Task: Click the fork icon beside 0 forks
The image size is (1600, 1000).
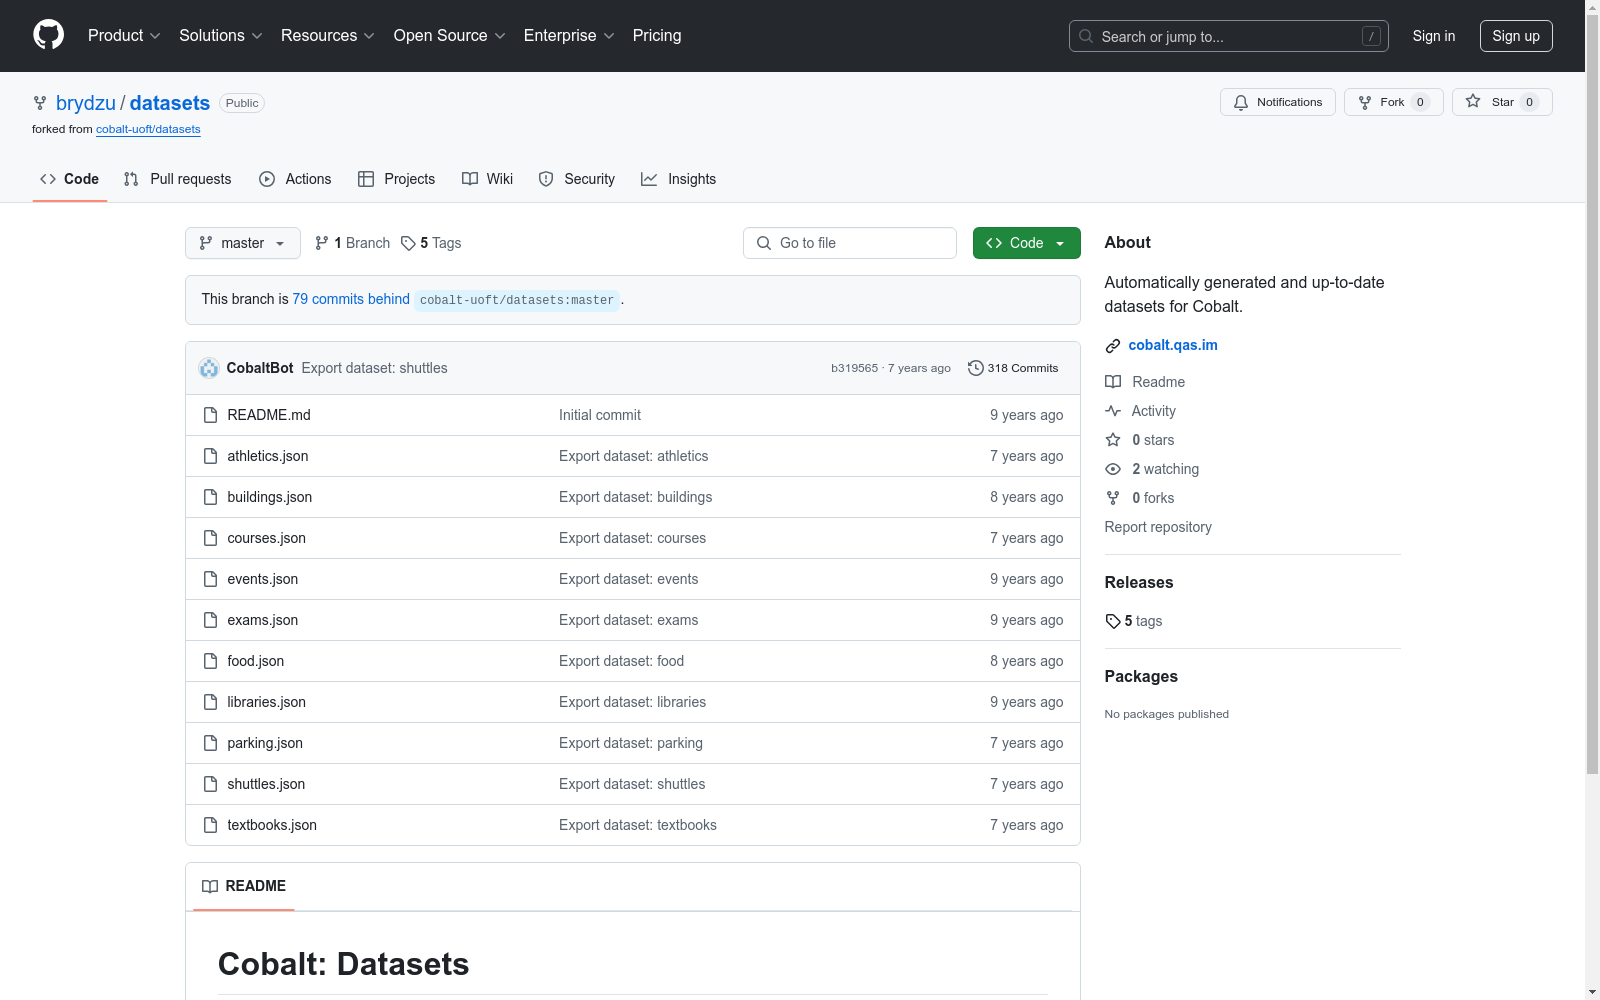Action: [1113, 498]
